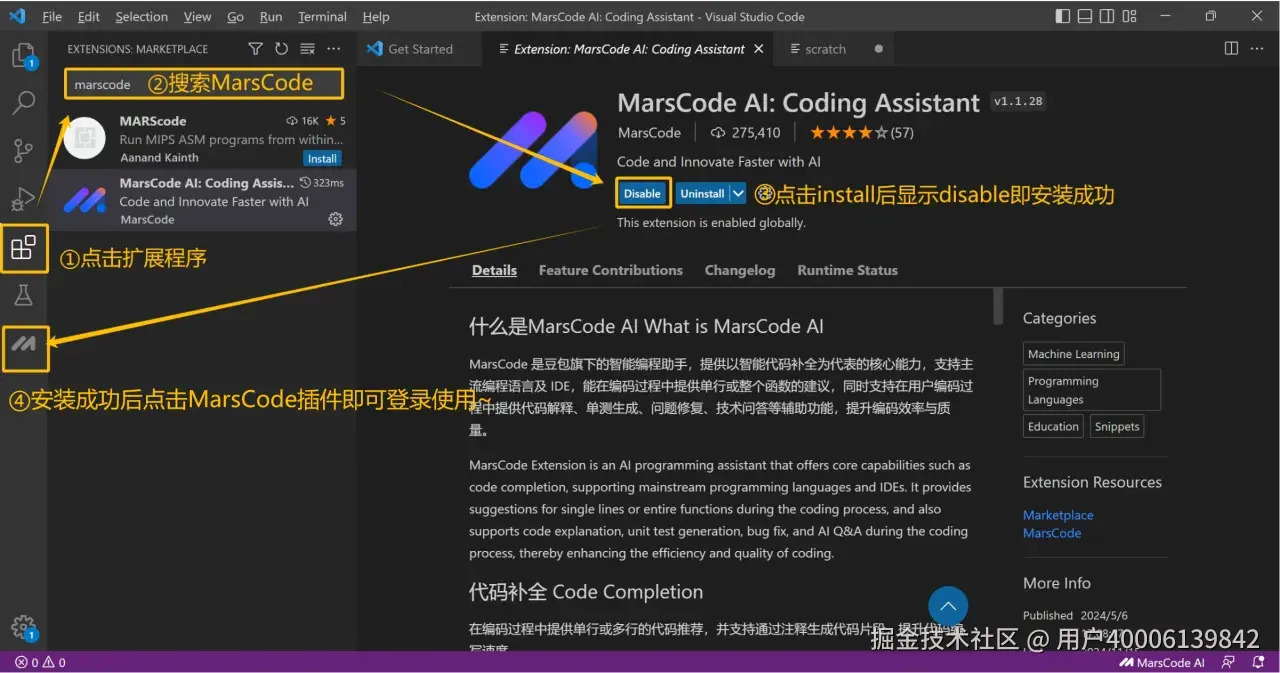This screenshot has width=1280, height=673.
Task: Switch to the Feature Contributions tab
Action: tap(610, 269)
